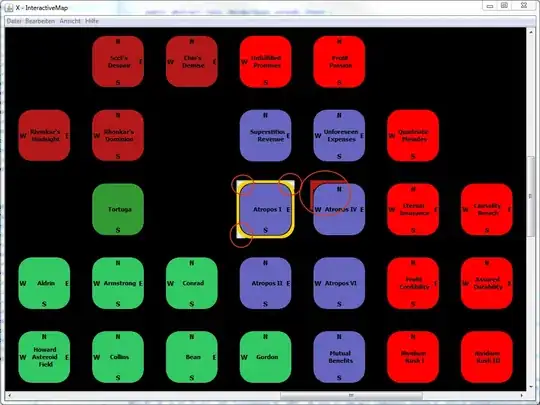Screen dimensions: 540x405
Task: Click the E gate marker of Atropos I
Action: [288, 209]
